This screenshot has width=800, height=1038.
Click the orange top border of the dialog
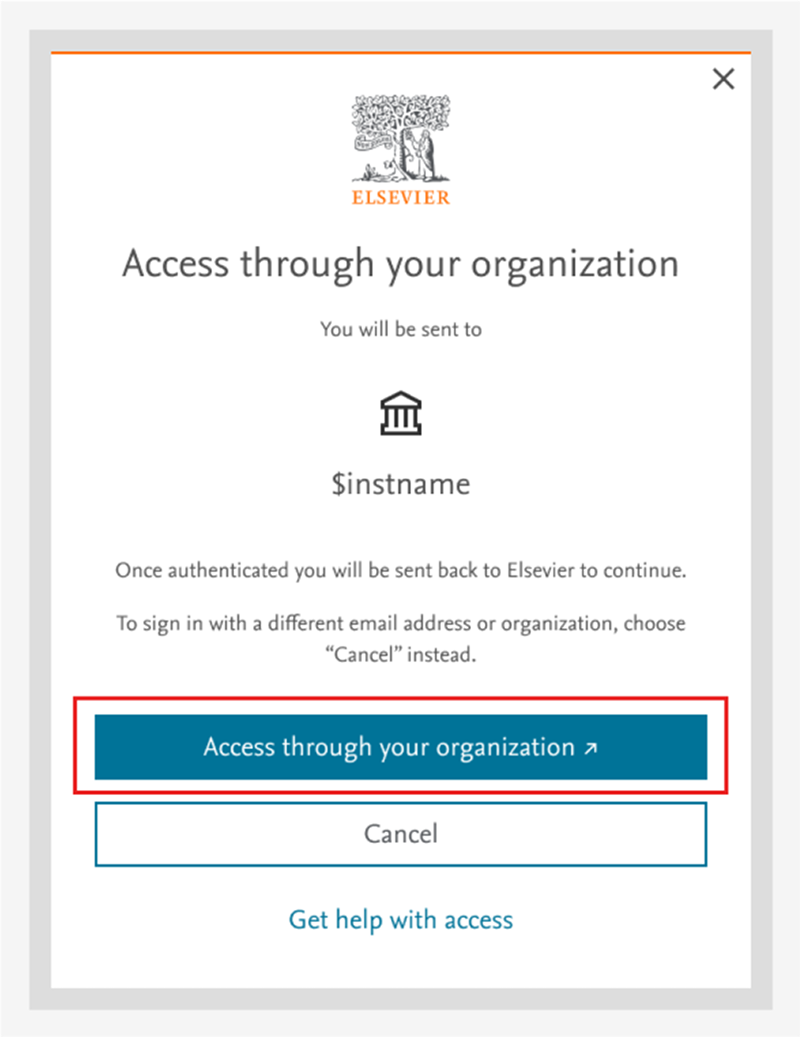coord(400,52)
